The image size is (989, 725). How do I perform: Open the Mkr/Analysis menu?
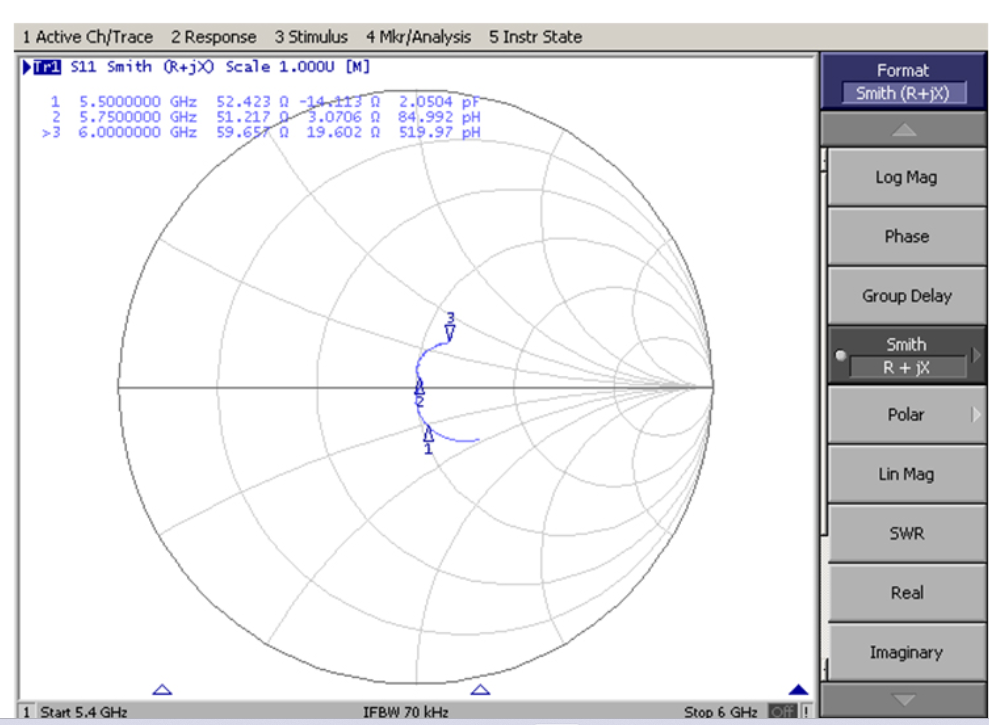[418, 37]
